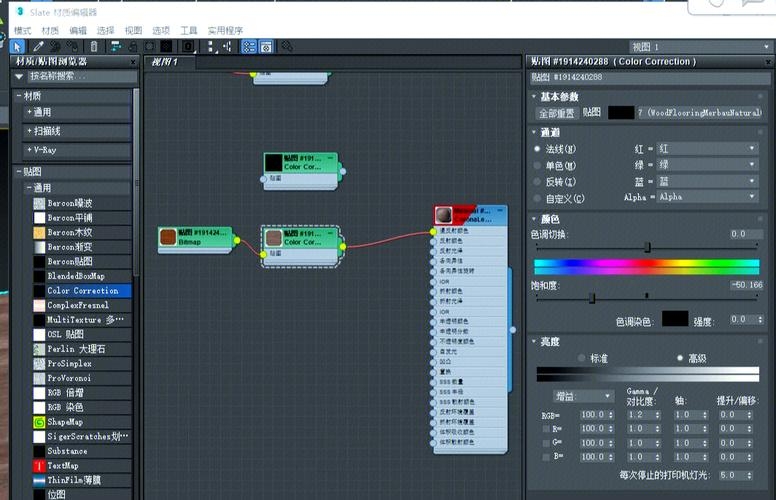Screen dimensions: 776x500
Task: Toggle the Material/Map Browser panel icon
Action: point(248,47)
